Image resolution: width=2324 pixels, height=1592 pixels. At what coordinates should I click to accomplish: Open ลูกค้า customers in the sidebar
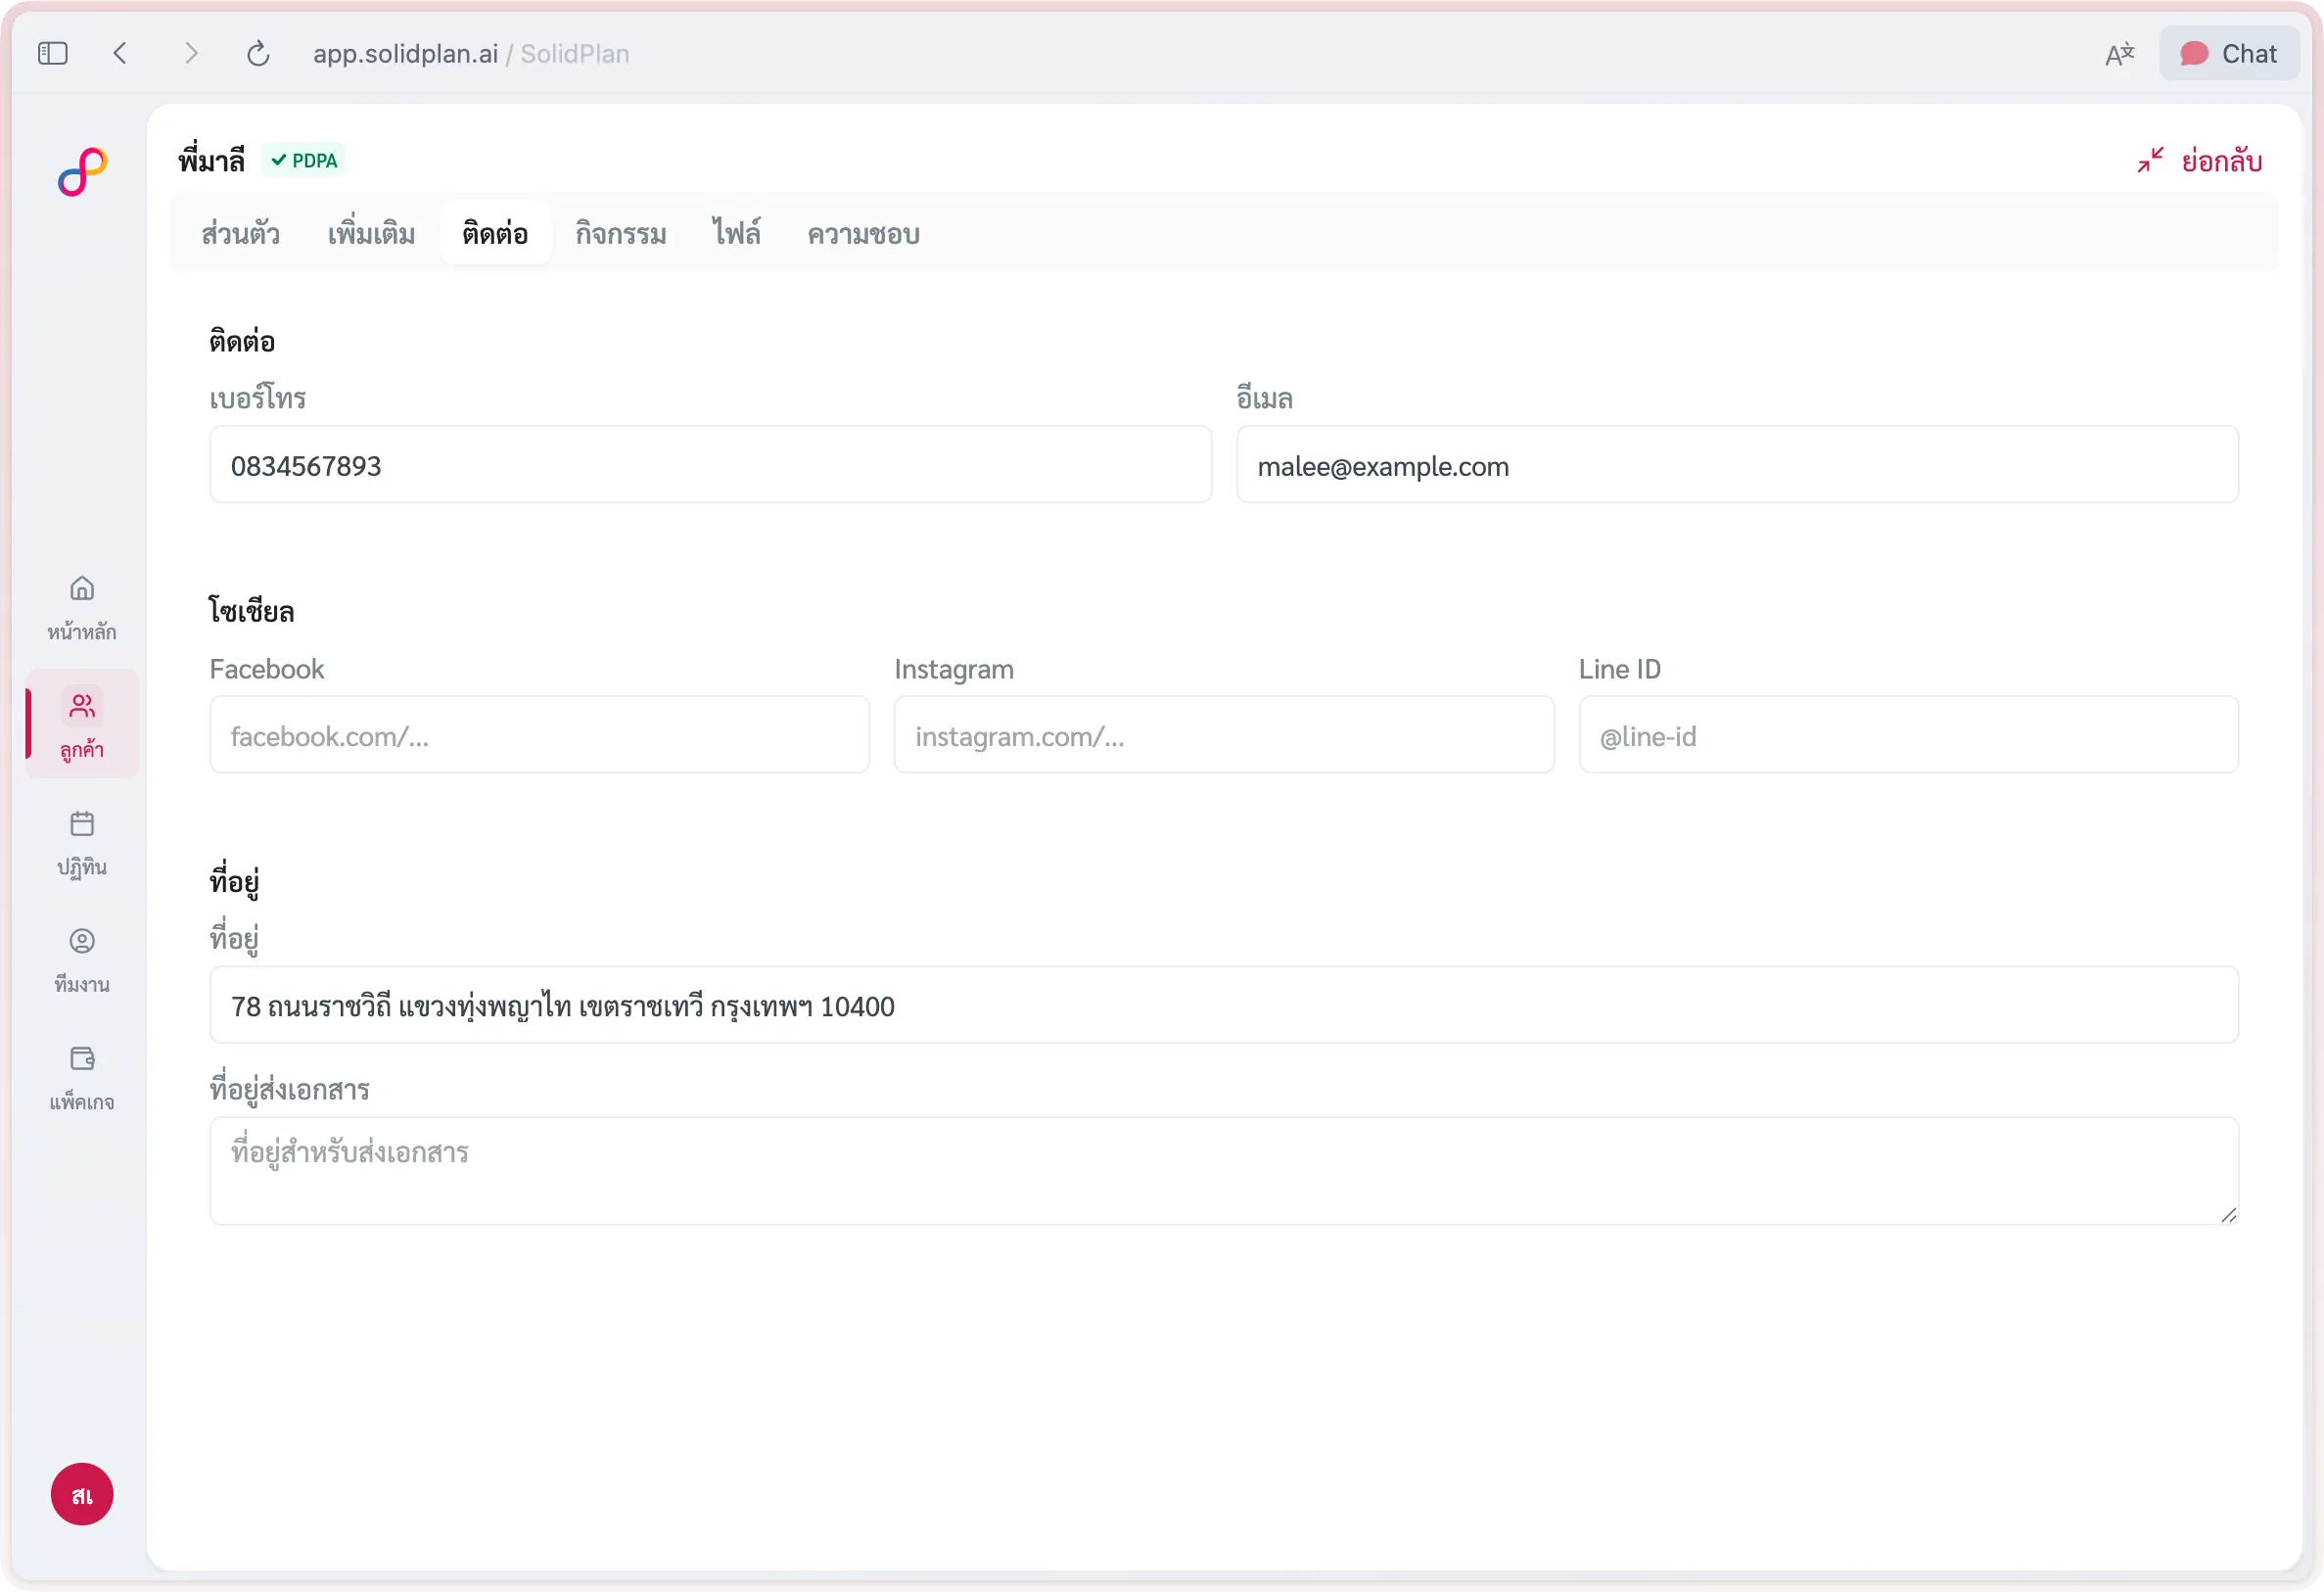[x=82, y=725]
